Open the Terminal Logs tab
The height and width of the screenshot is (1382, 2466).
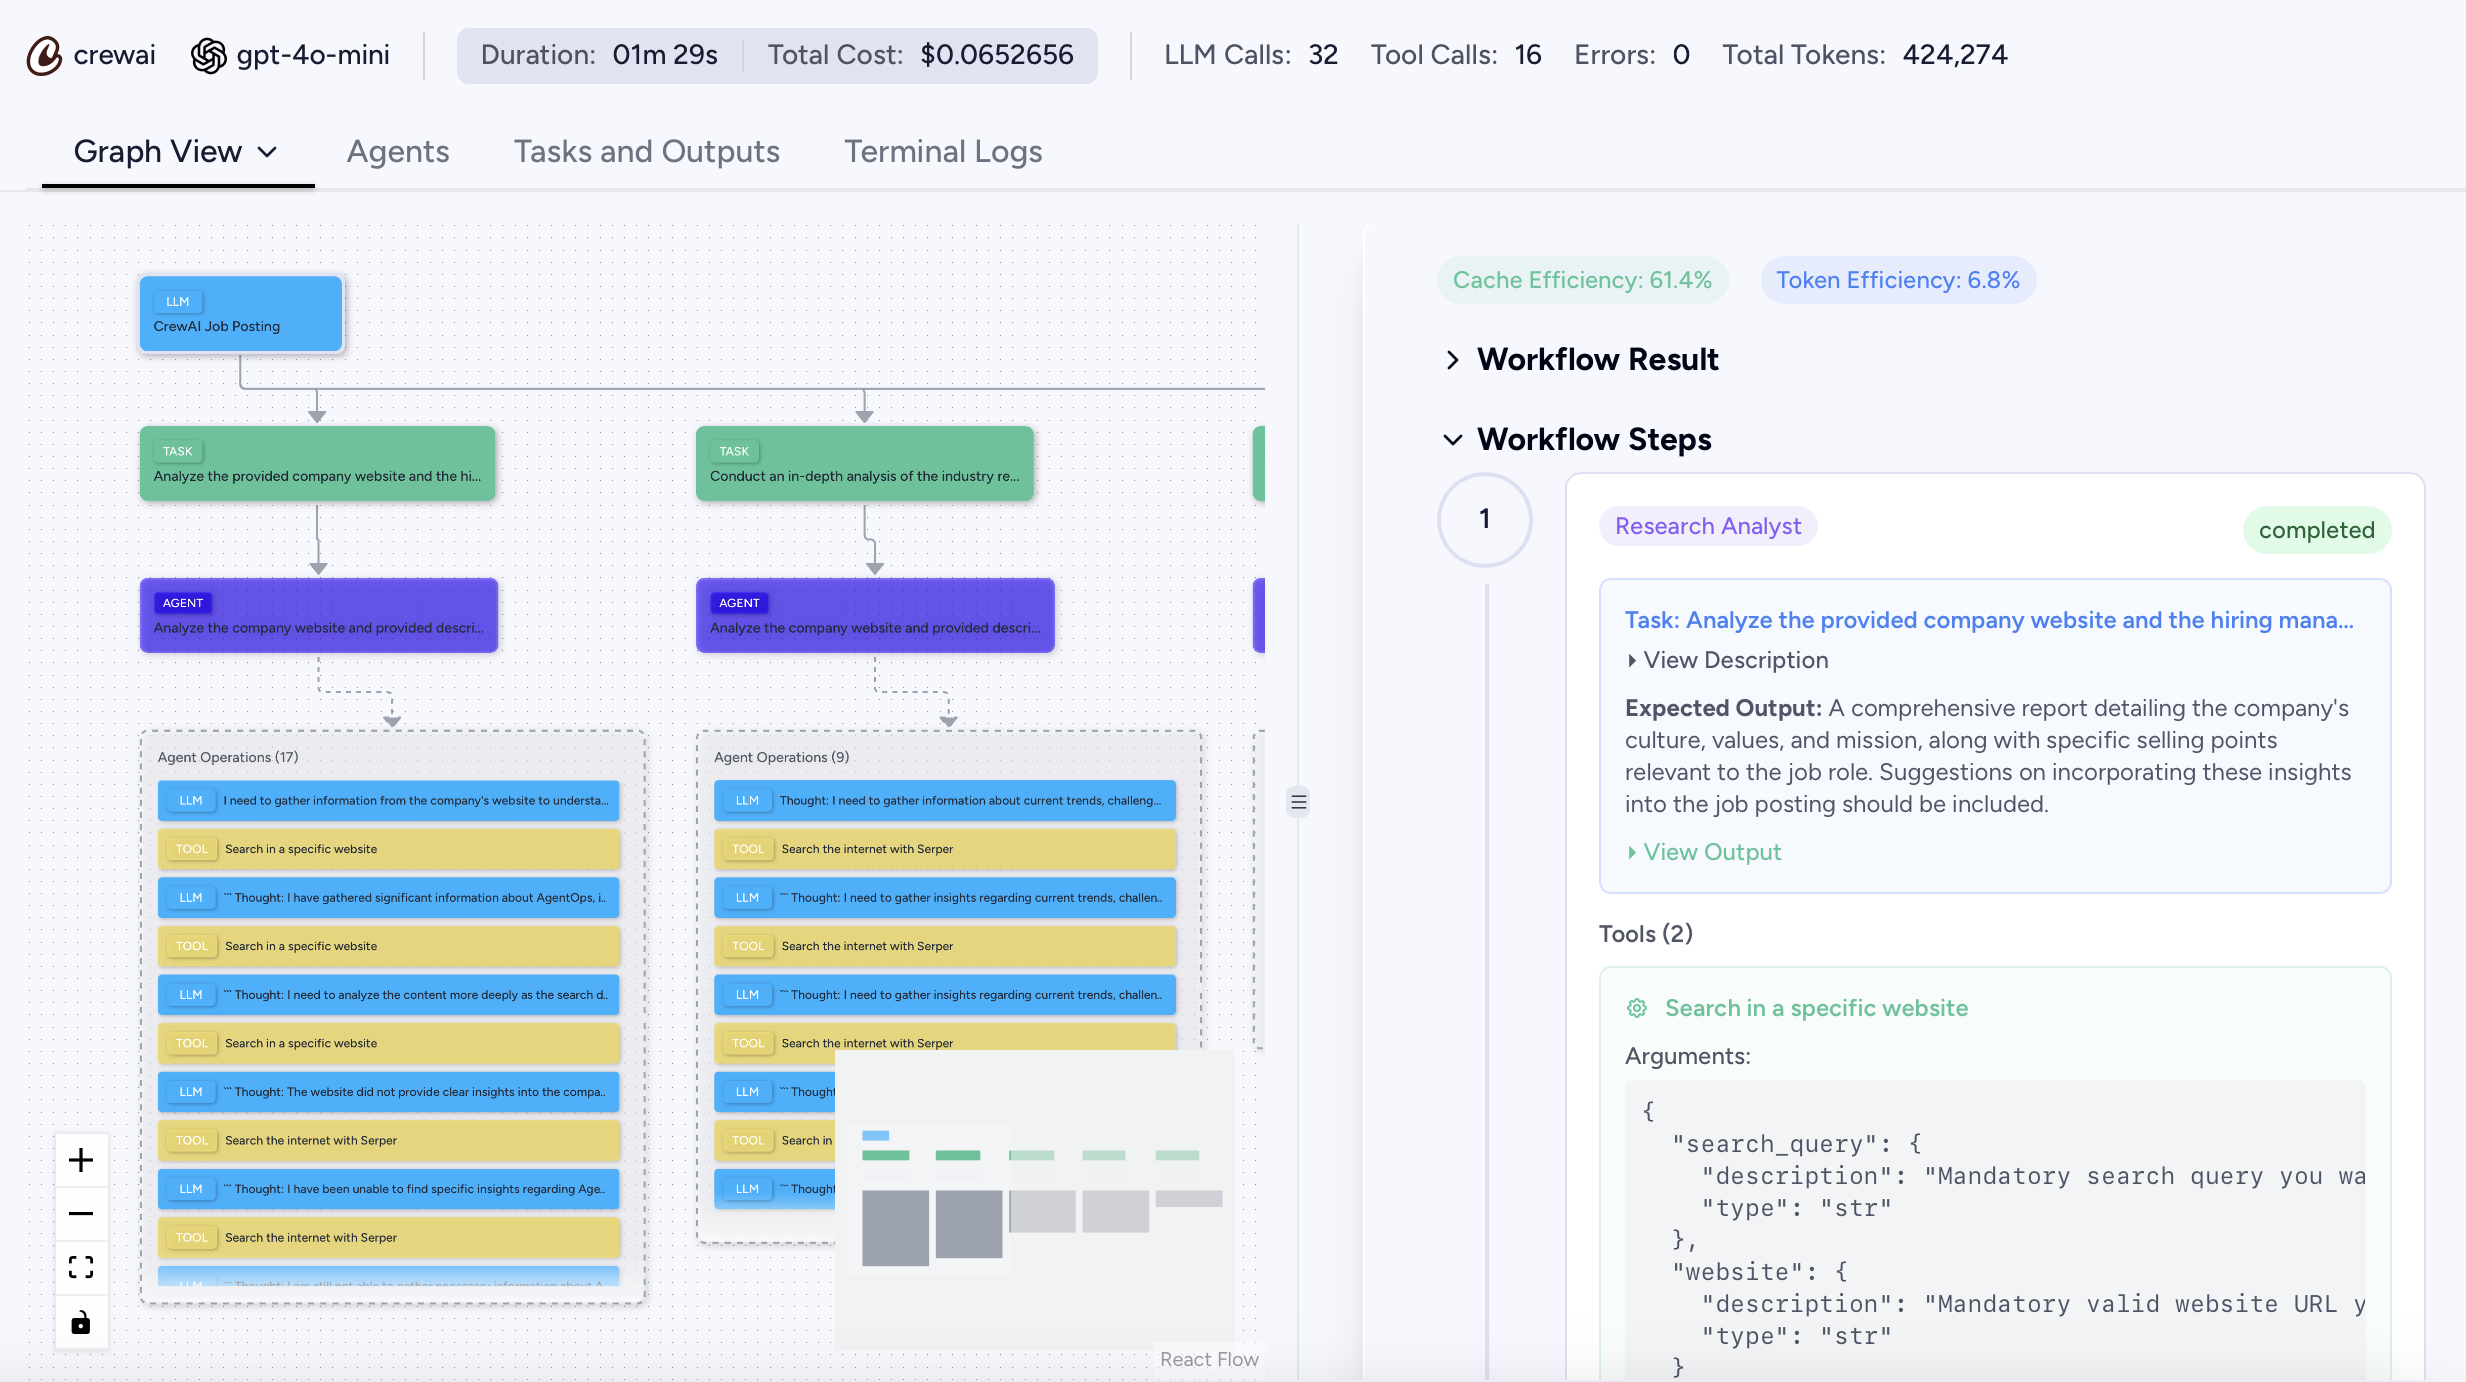[x=943, y=152]
